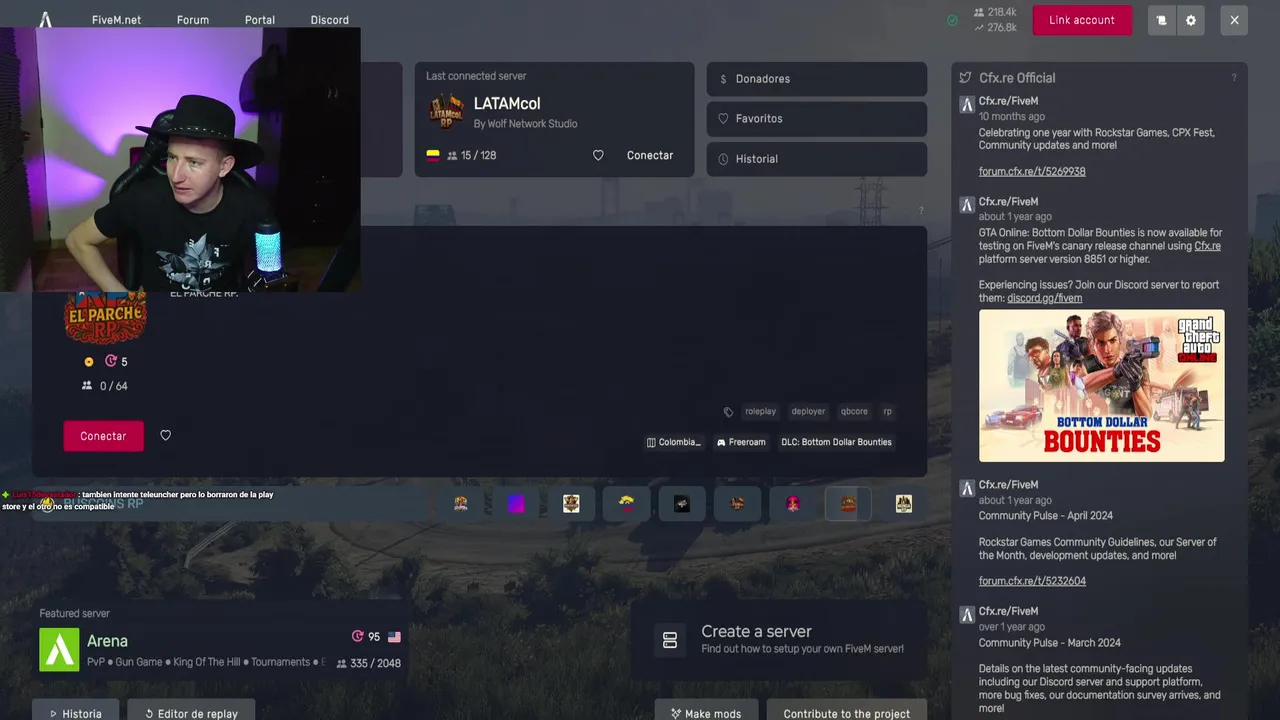Open forum.cfx.re/t/5269938 link
The height and width of the screenshot is (720, 1280).
click(x=1032, y=172)
